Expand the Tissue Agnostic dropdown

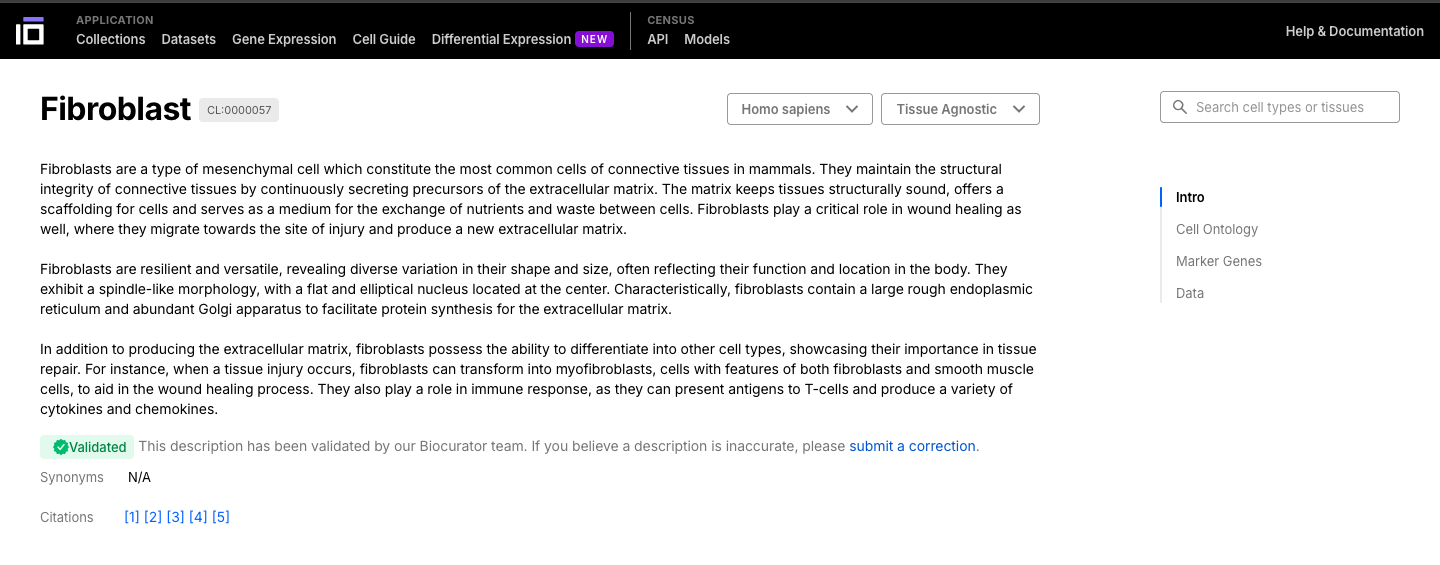(x=959, y=109)
